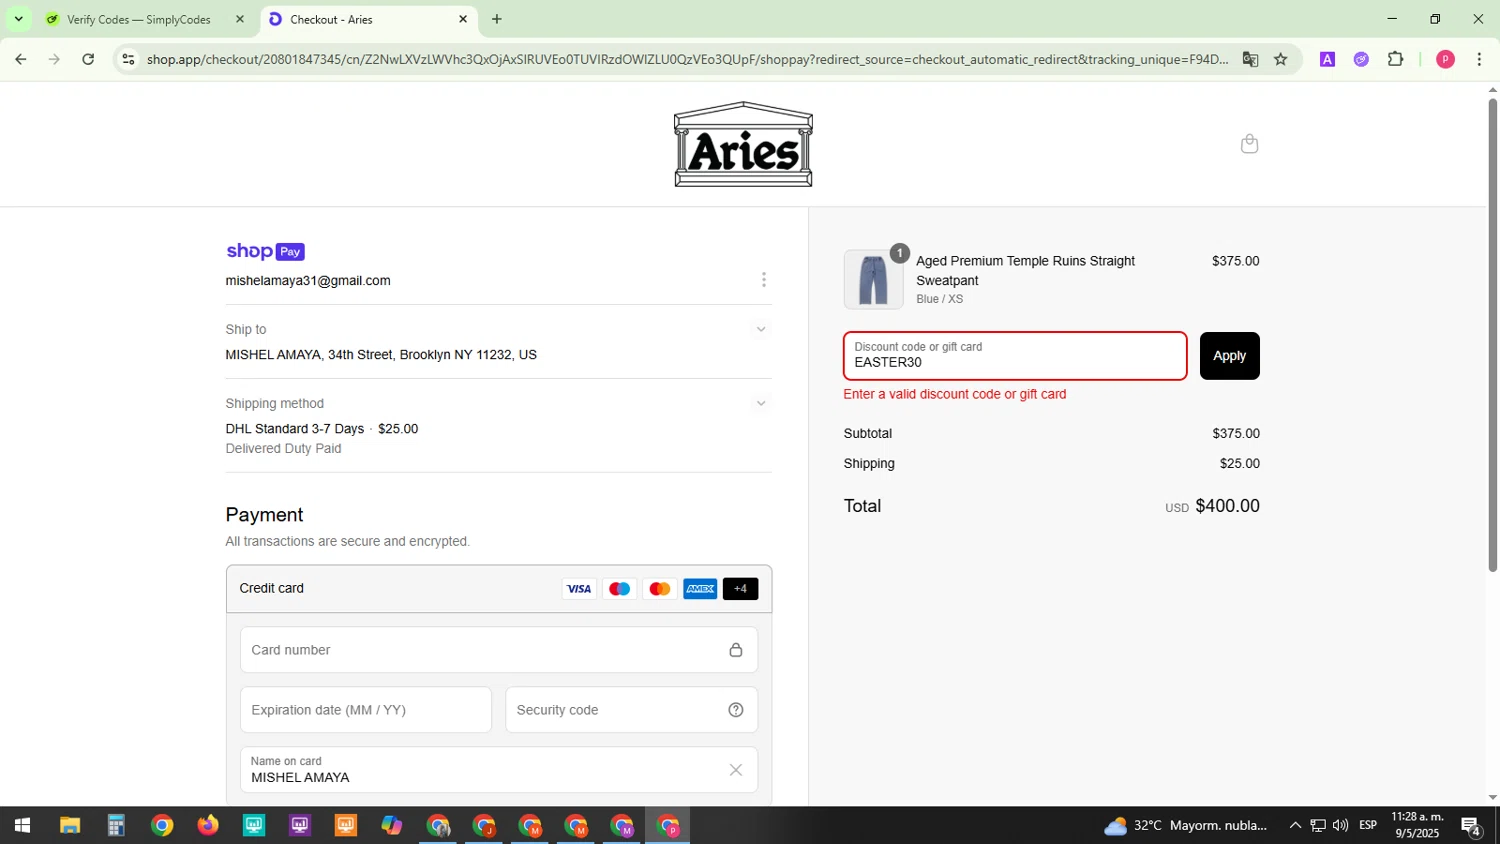The height and width of the screenshot is (844, 1500).
Task: Click the Mastercard icon
Action: pyautogui.click(x=659, y=589)
